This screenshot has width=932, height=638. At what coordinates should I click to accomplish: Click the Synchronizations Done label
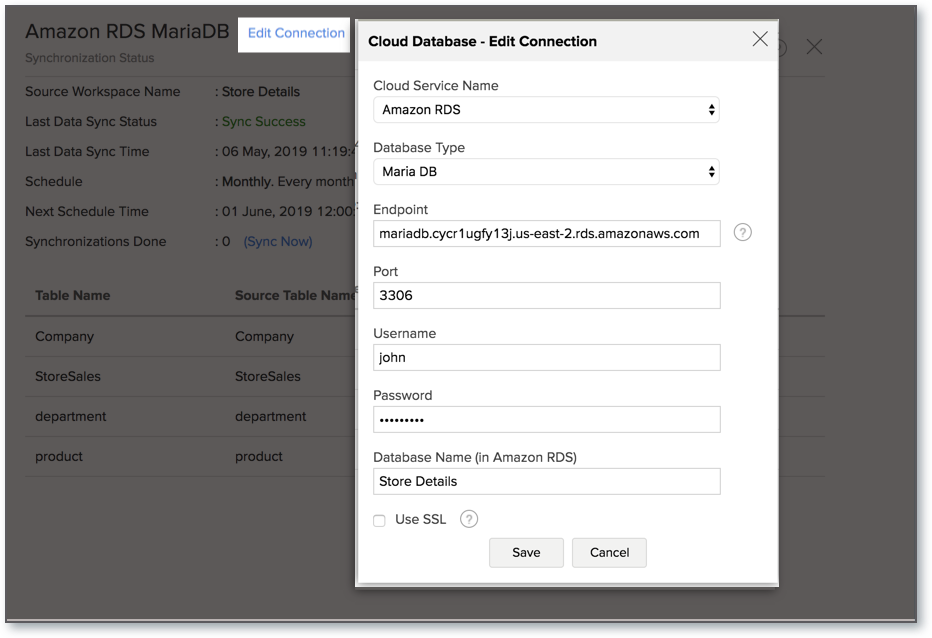tap(96, 241)
